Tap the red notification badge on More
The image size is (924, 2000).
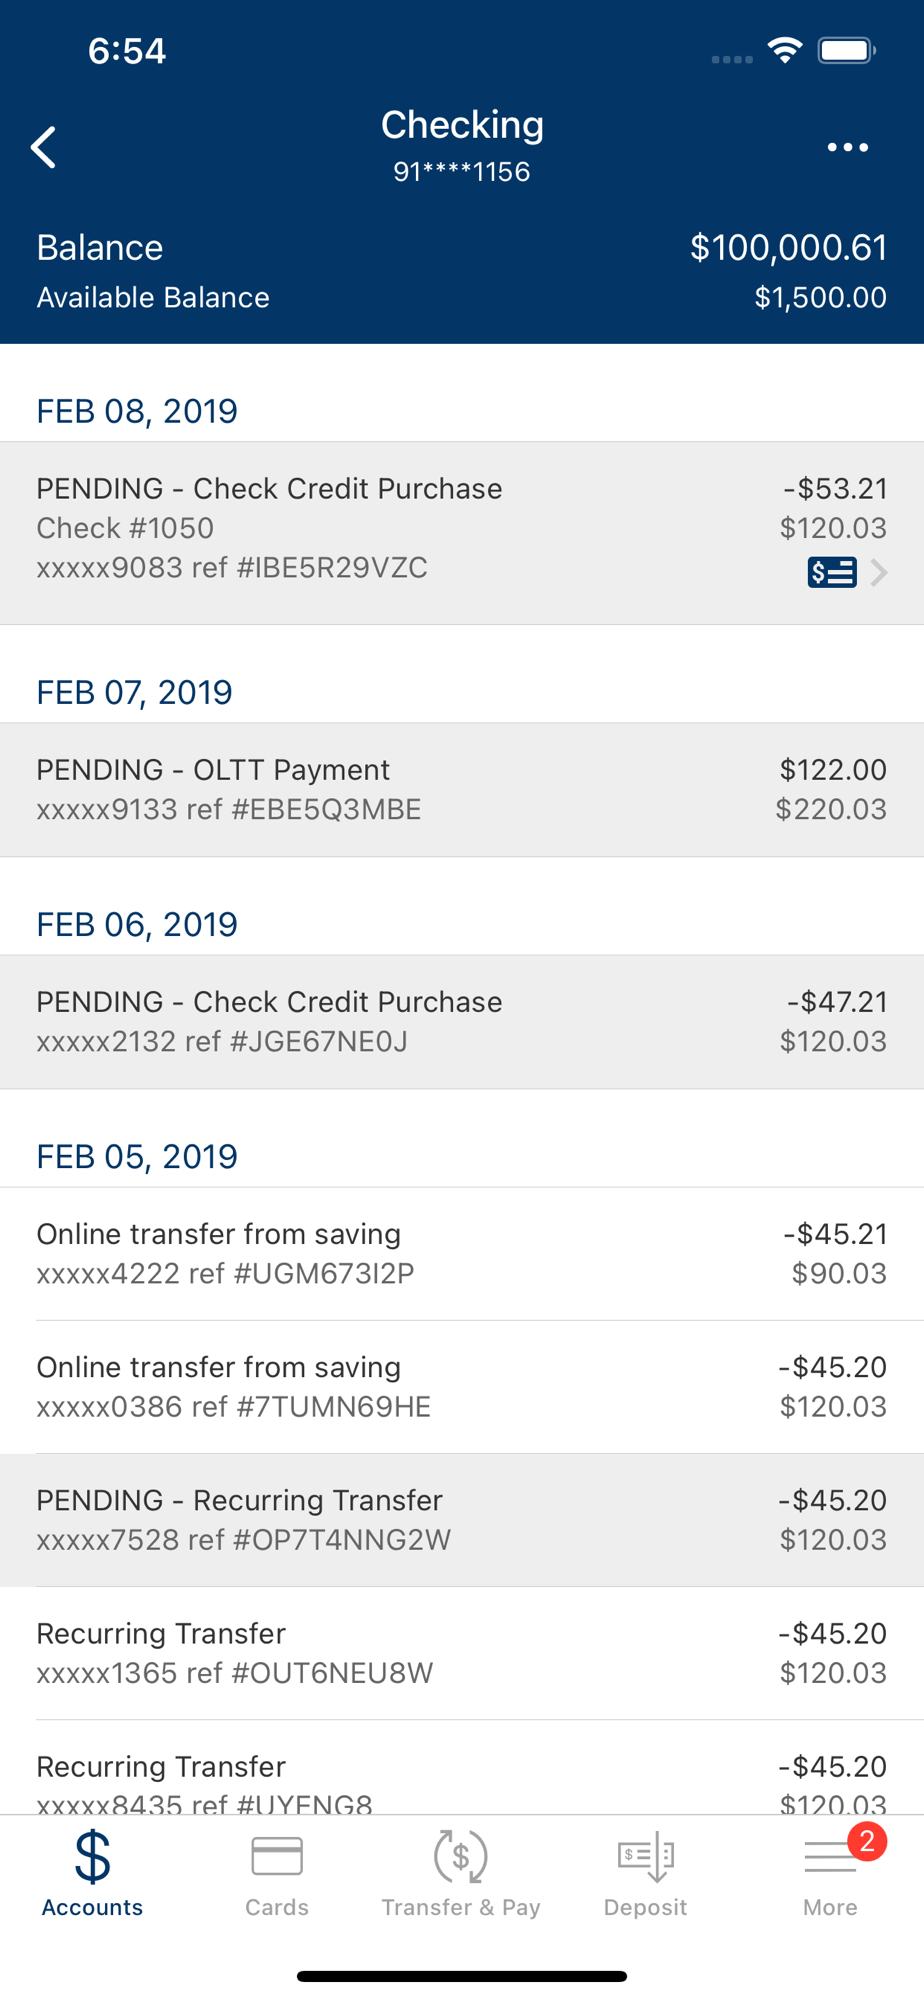click(x=867, y=1841)
